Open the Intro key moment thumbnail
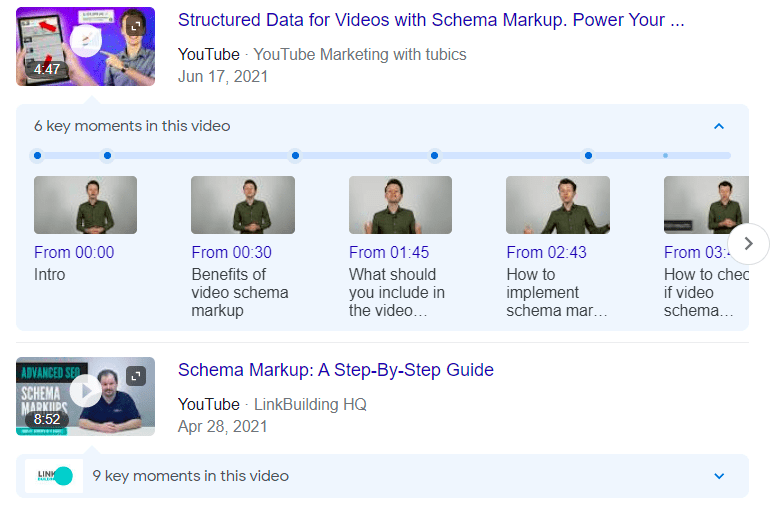The height and width of the screenshot is (509, 776). (x=86, y=205)
